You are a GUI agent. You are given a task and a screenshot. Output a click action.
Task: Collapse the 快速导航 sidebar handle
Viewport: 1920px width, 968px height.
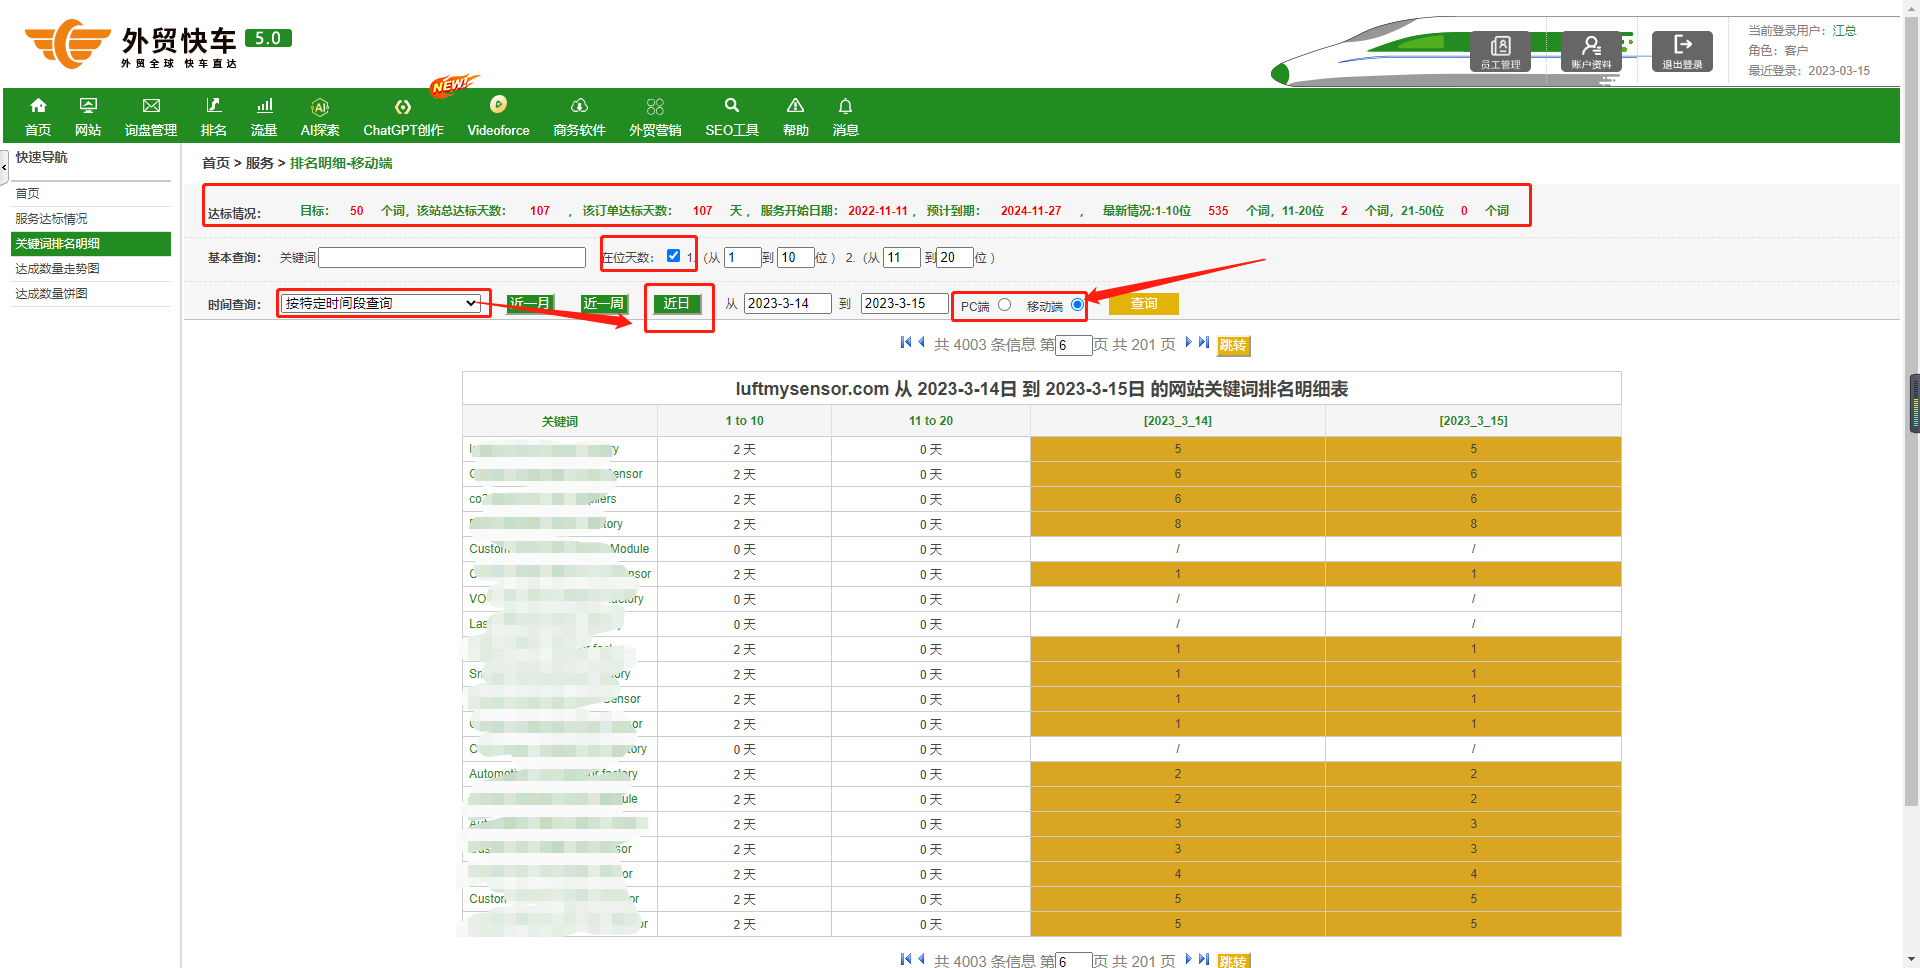pos(4,166)
